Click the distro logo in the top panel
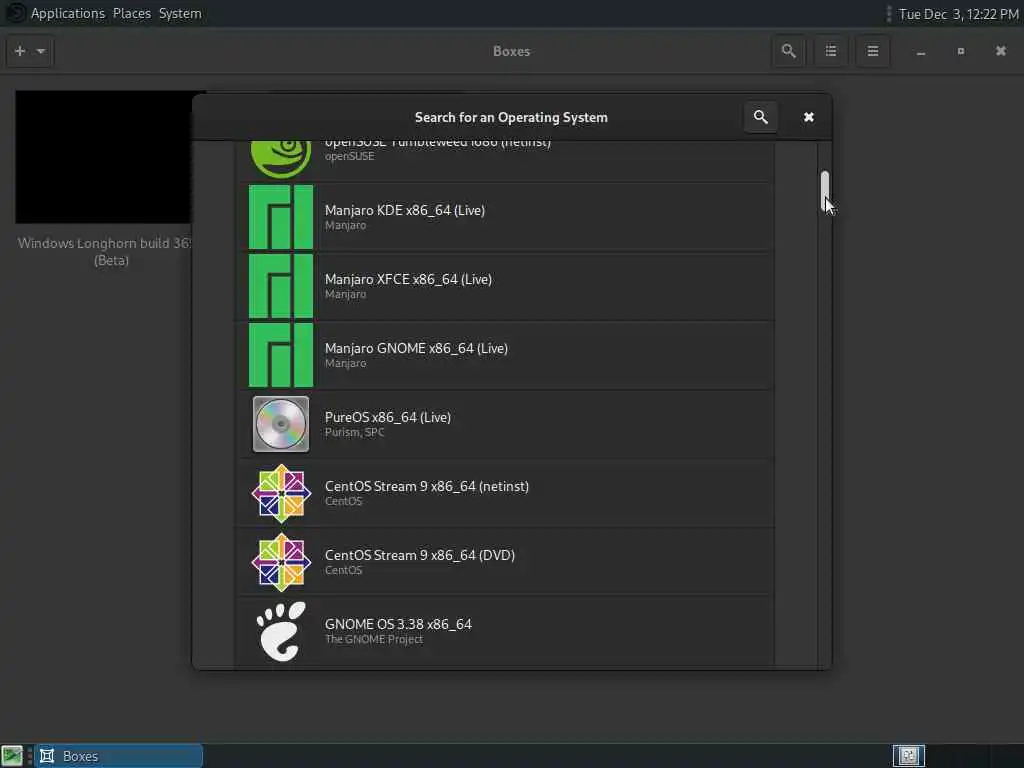 pyautogui.click(x=16, y=13)
